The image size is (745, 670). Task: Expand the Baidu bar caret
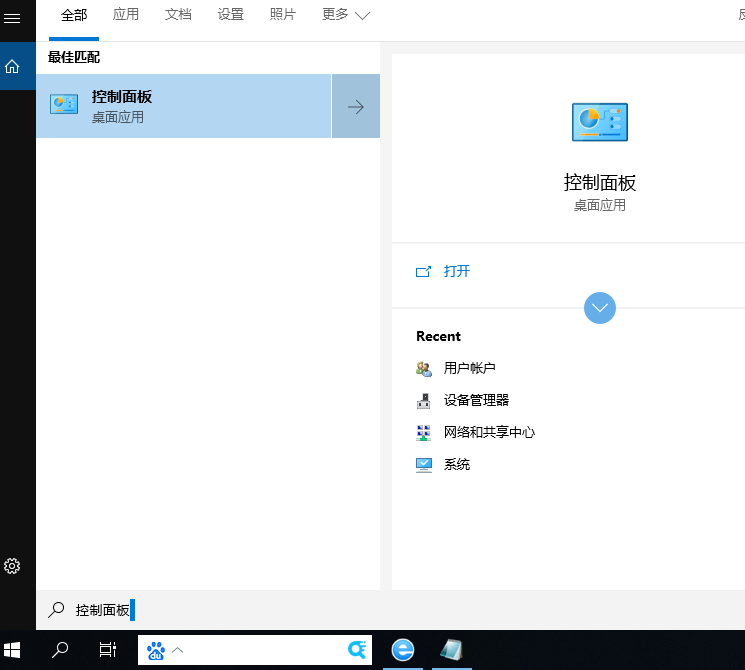(178, 650)
